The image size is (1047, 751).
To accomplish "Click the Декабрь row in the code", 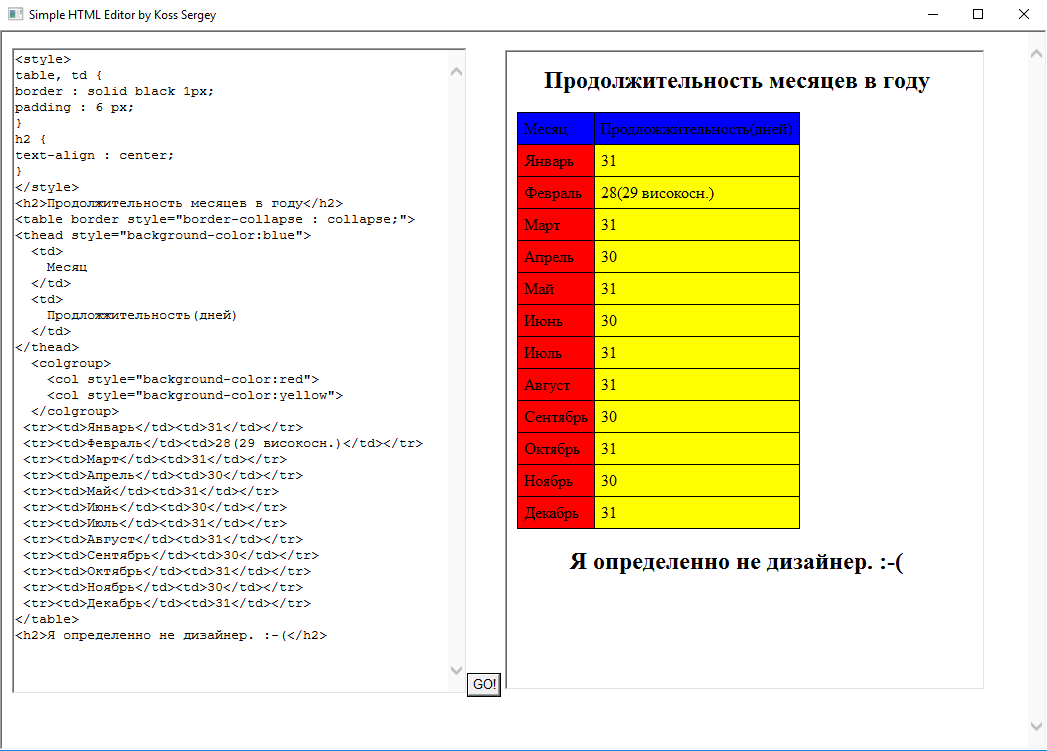I will pyautogui.click(x=167, y=604).
